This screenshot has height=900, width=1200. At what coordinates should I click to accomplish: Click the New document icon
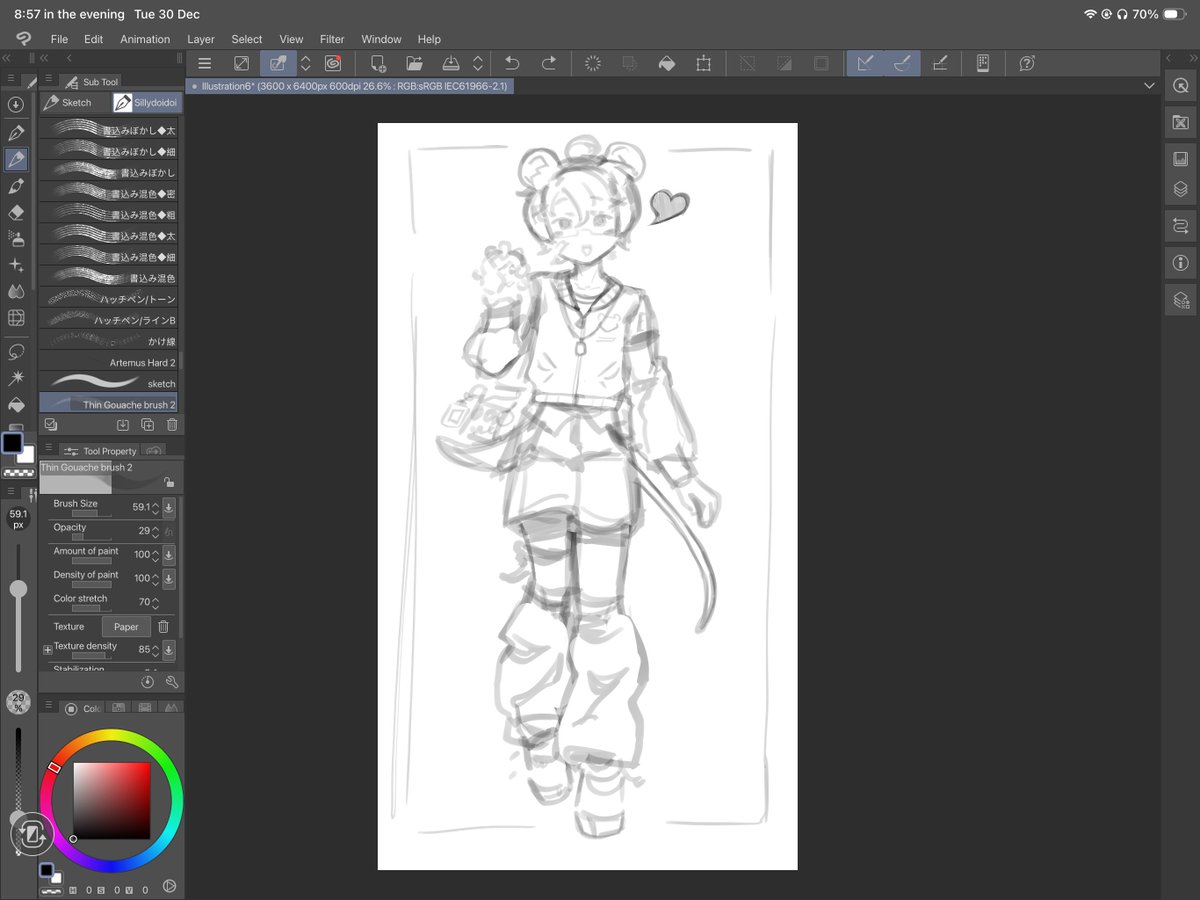378,63
